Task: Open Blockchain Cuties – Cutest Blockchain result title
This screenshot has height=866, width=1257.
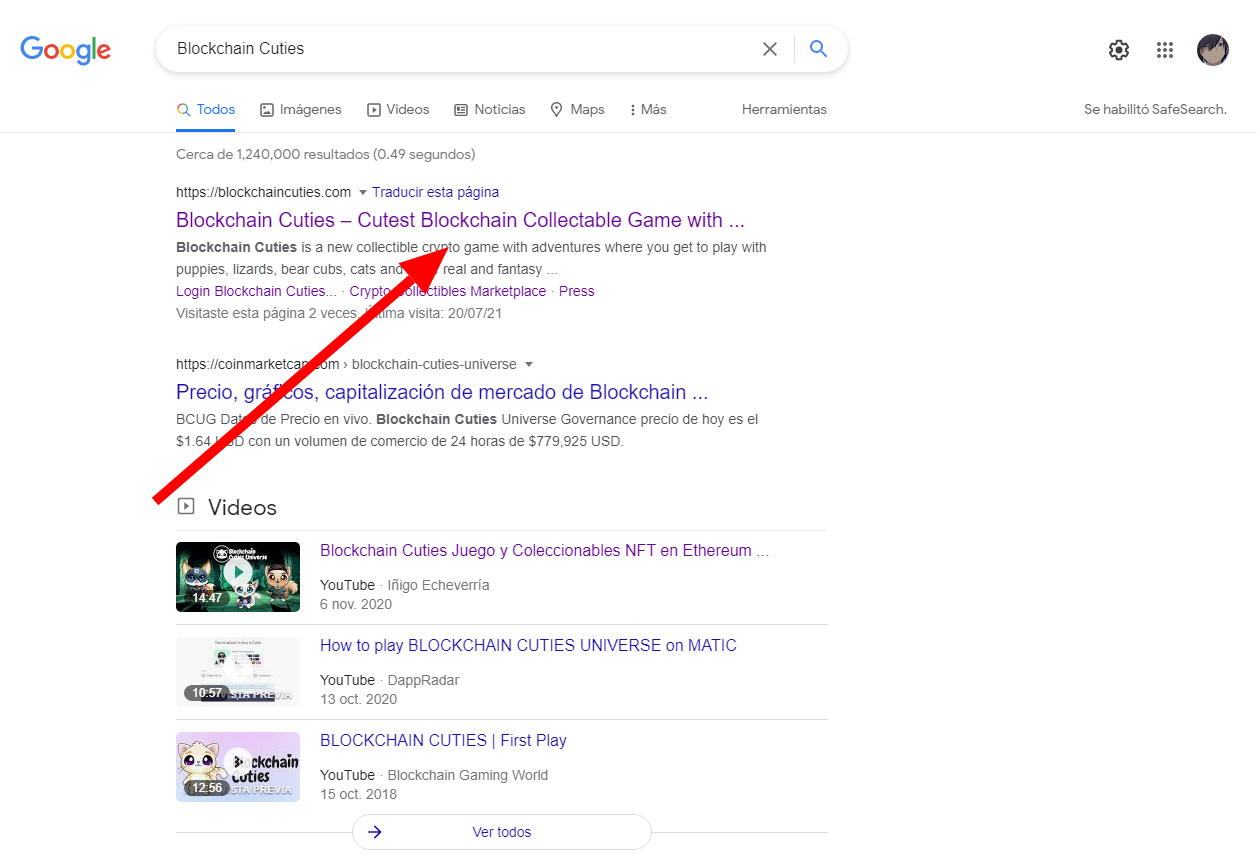Action: [460, 220]
